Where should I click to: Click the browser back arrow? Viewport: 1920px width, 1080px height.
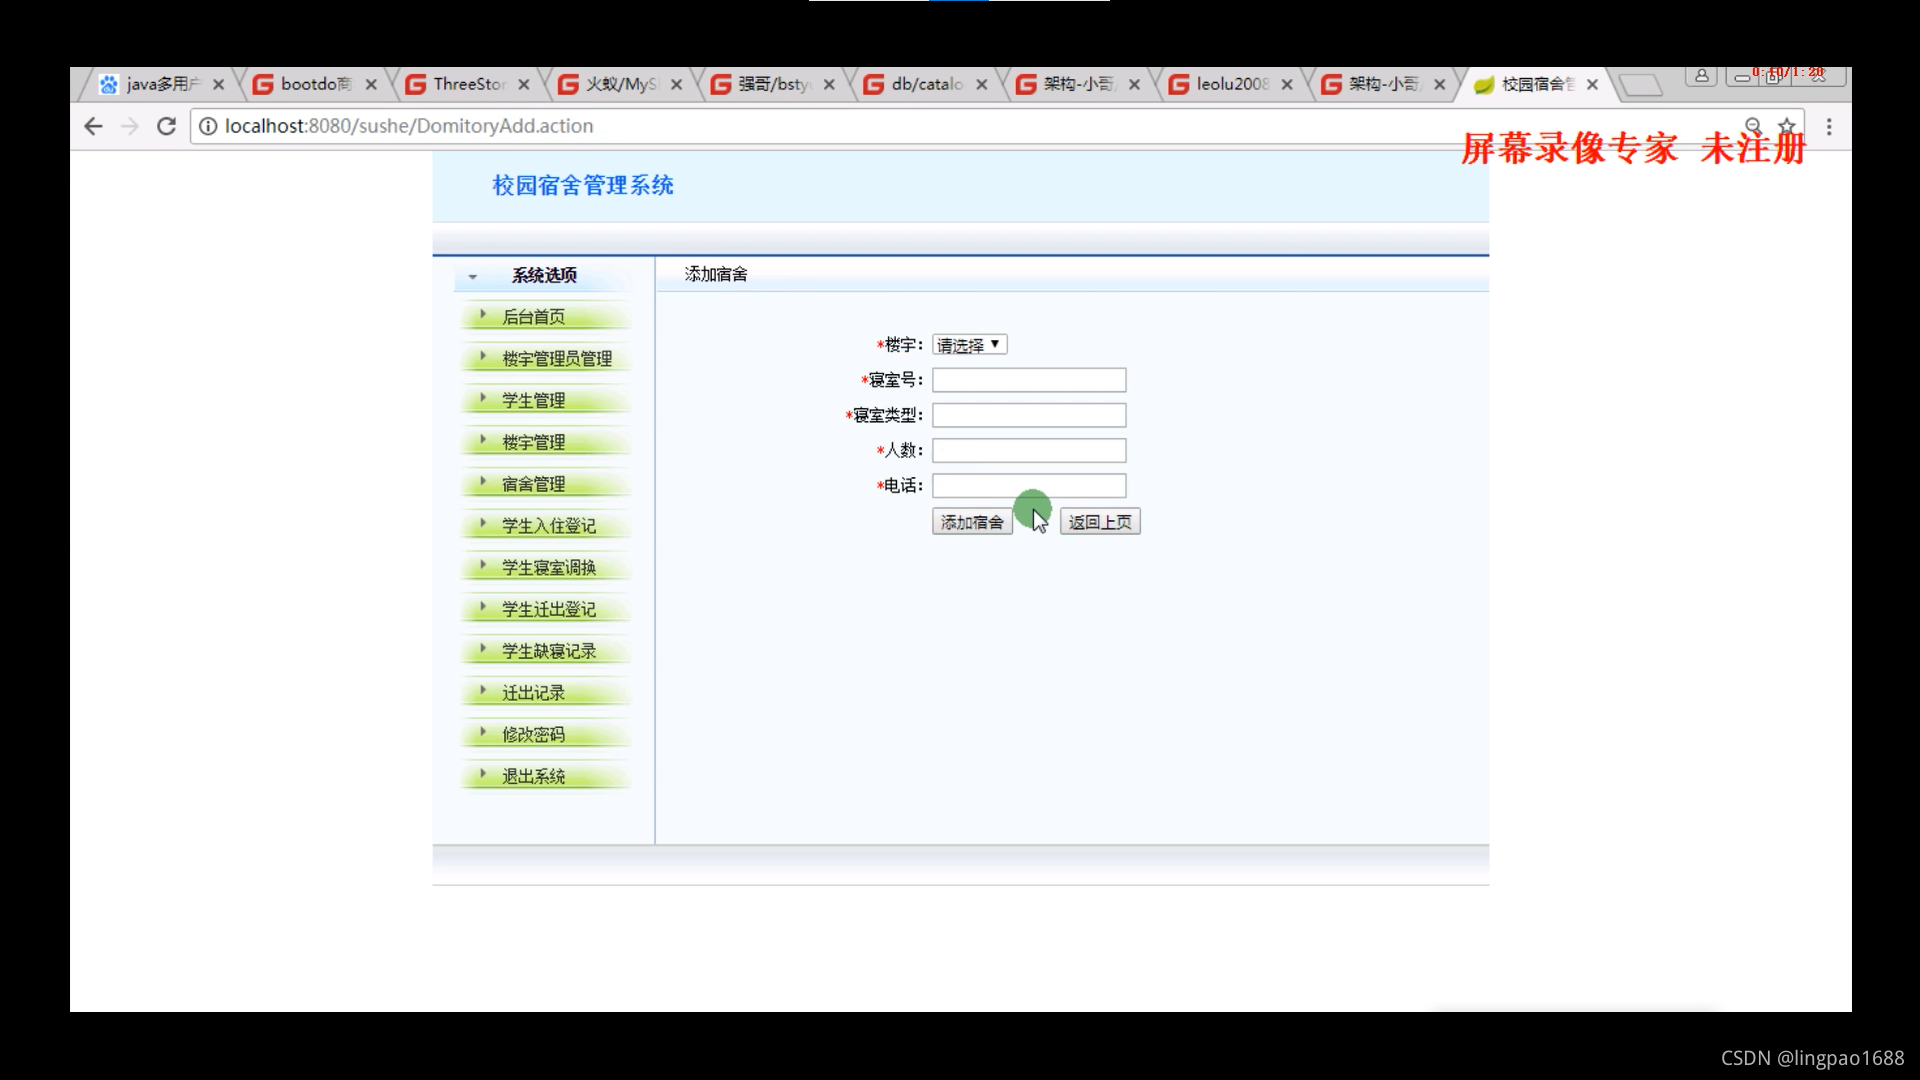click(x=93, y=126)
